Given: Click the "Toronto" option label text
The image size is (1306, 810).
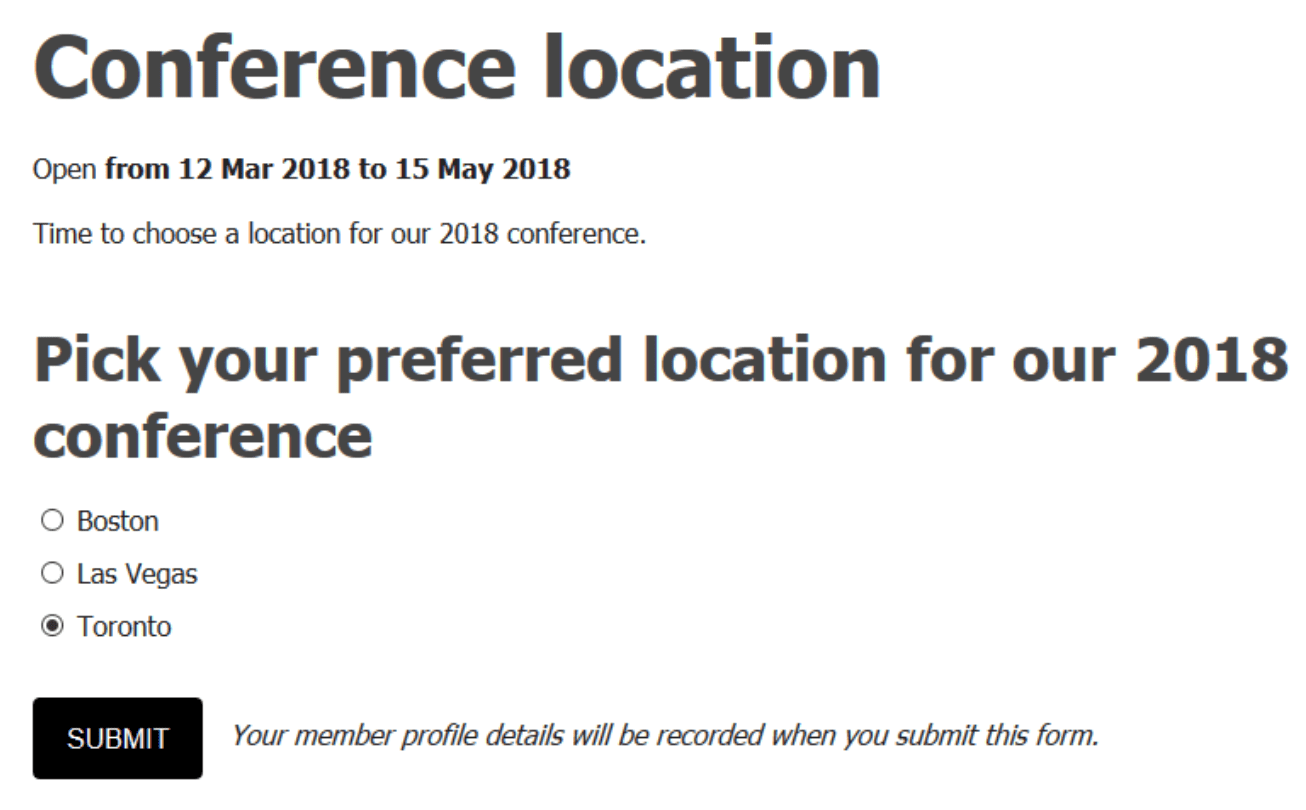Looking at the screenshot, I should coord(124,627).
